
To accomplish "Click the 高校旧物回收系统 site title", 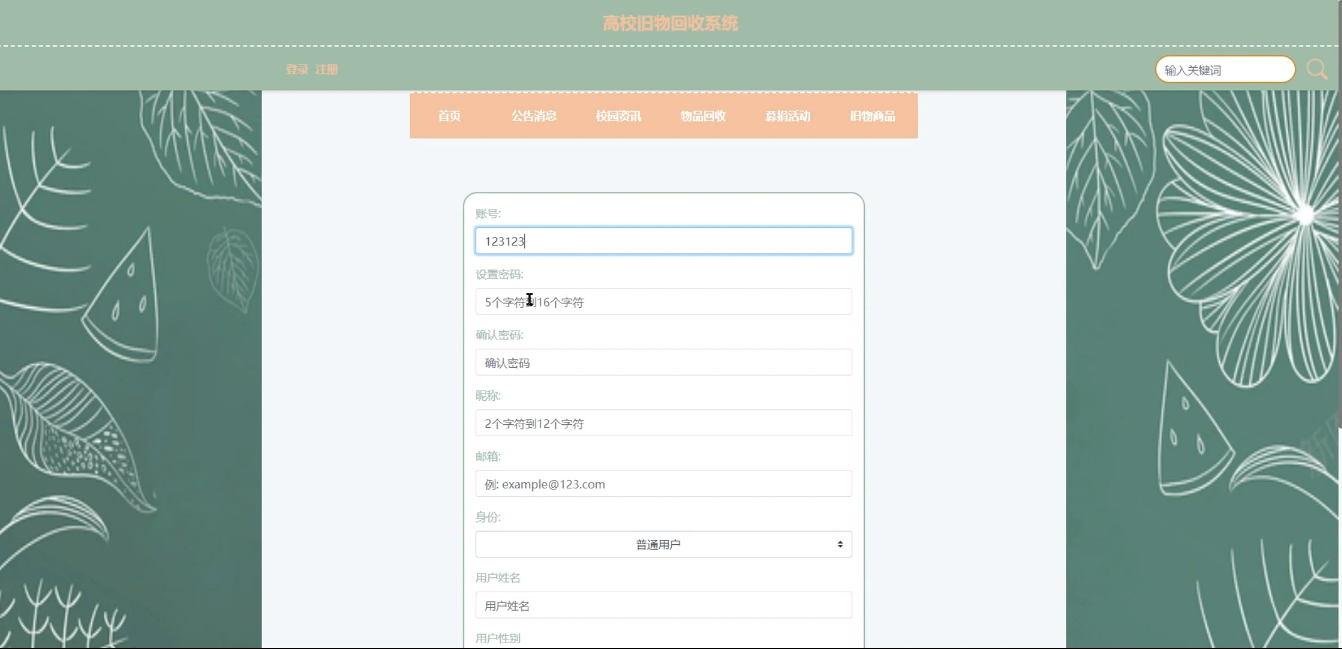I will (671, 23).
